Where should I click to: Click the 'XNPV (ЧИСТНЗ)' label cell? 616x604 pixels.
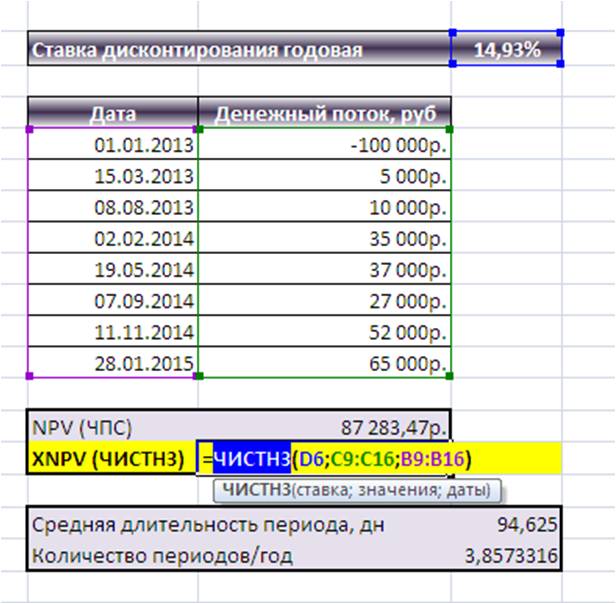click(x=112, y=458)
